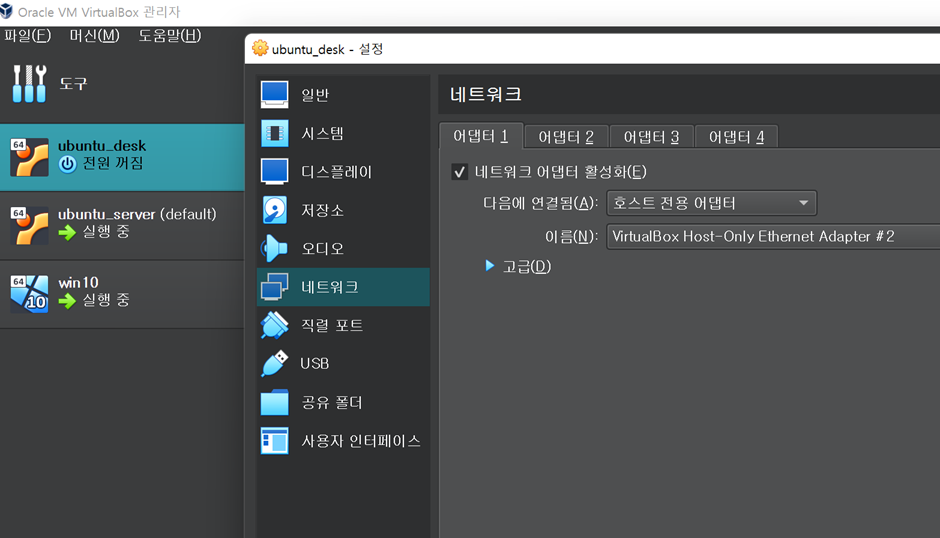The width and height of the screenshot is (940, 538).
Task: Click the 저장소 storage disk icon
Action: (275, 210)
